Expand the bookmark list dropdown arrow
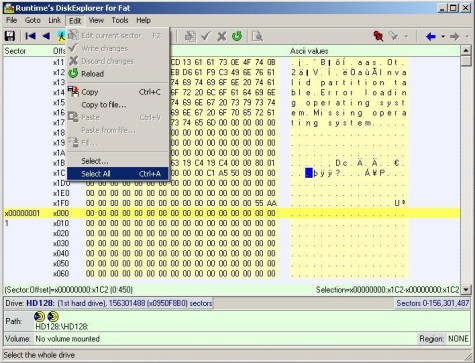Image resolution: width=475 pixels, height=363 pixels. [406, 36]
